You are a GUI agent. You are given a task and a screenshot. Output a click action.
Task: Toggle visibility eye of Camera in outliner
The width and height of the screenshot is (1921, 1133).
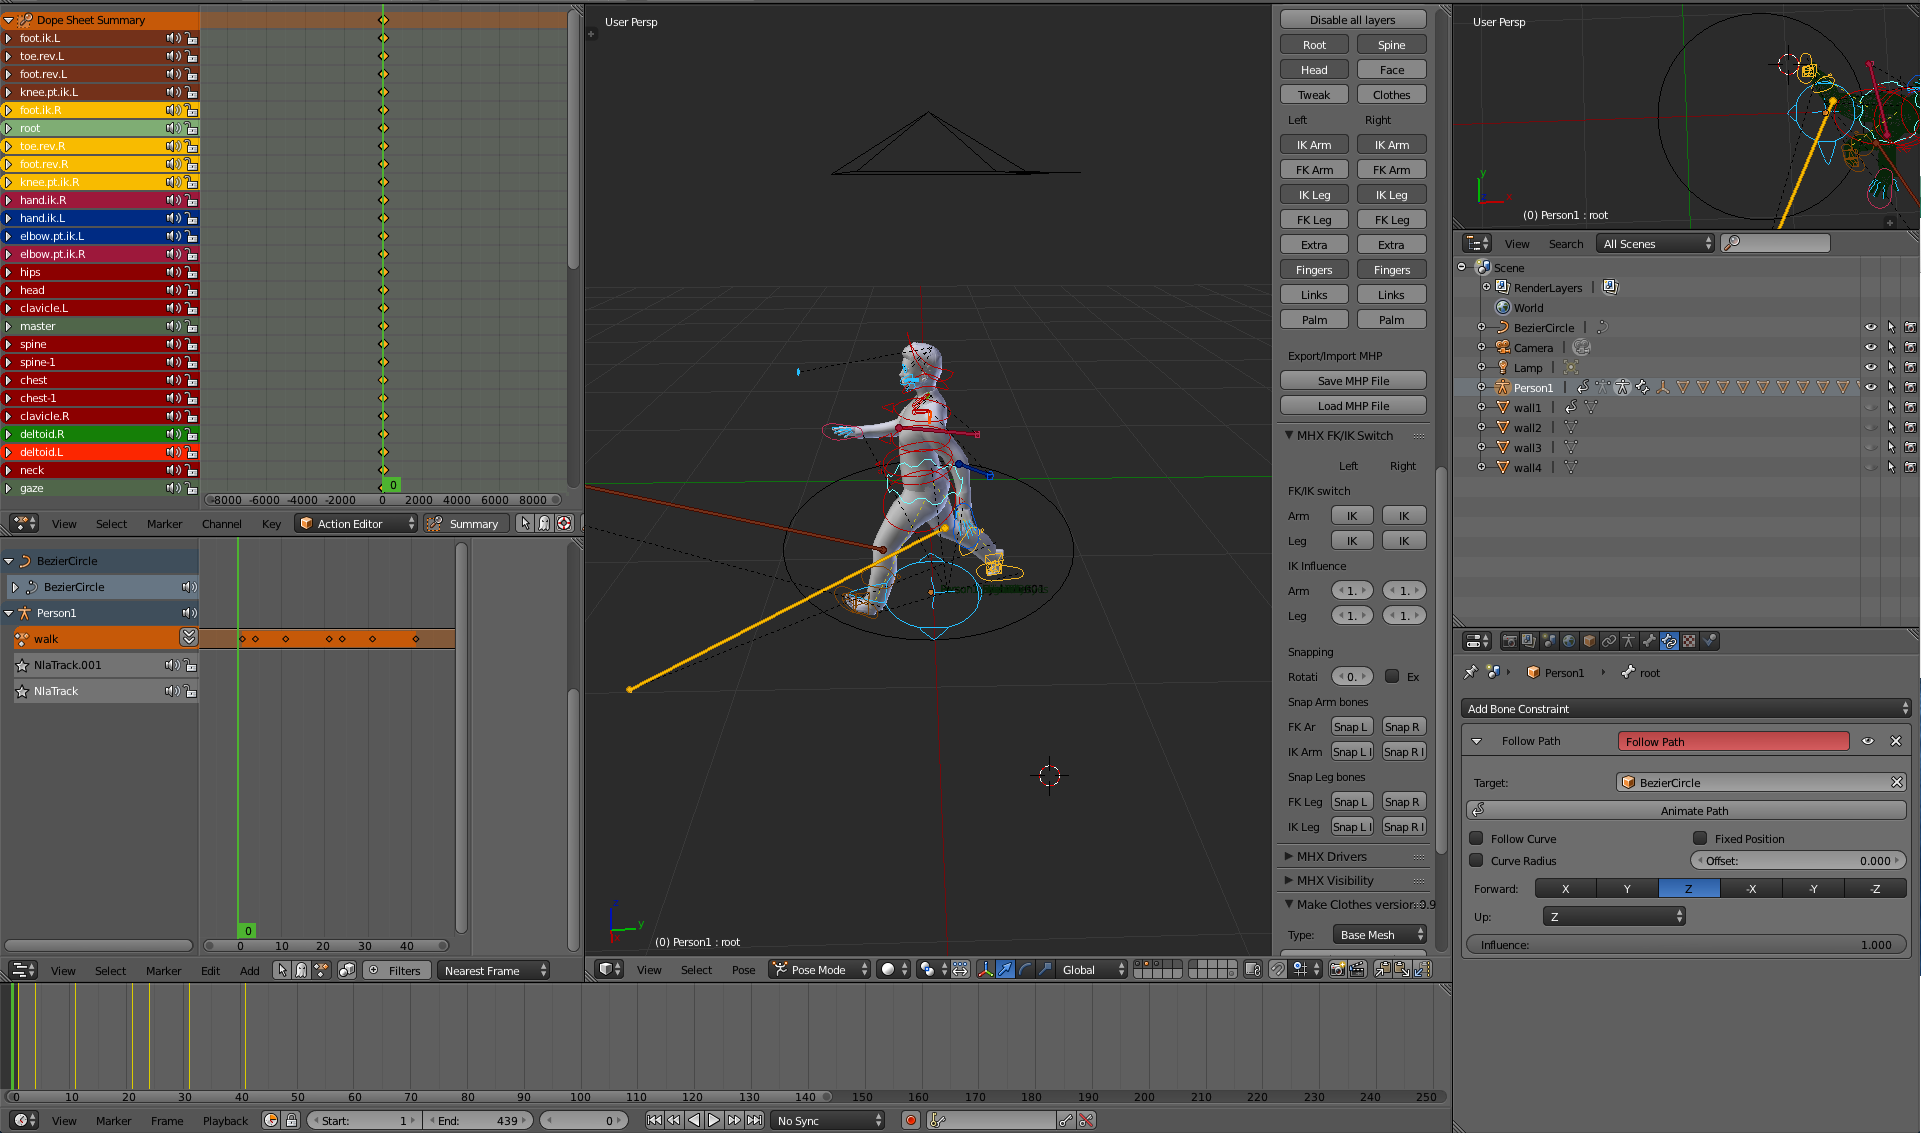1870,347
